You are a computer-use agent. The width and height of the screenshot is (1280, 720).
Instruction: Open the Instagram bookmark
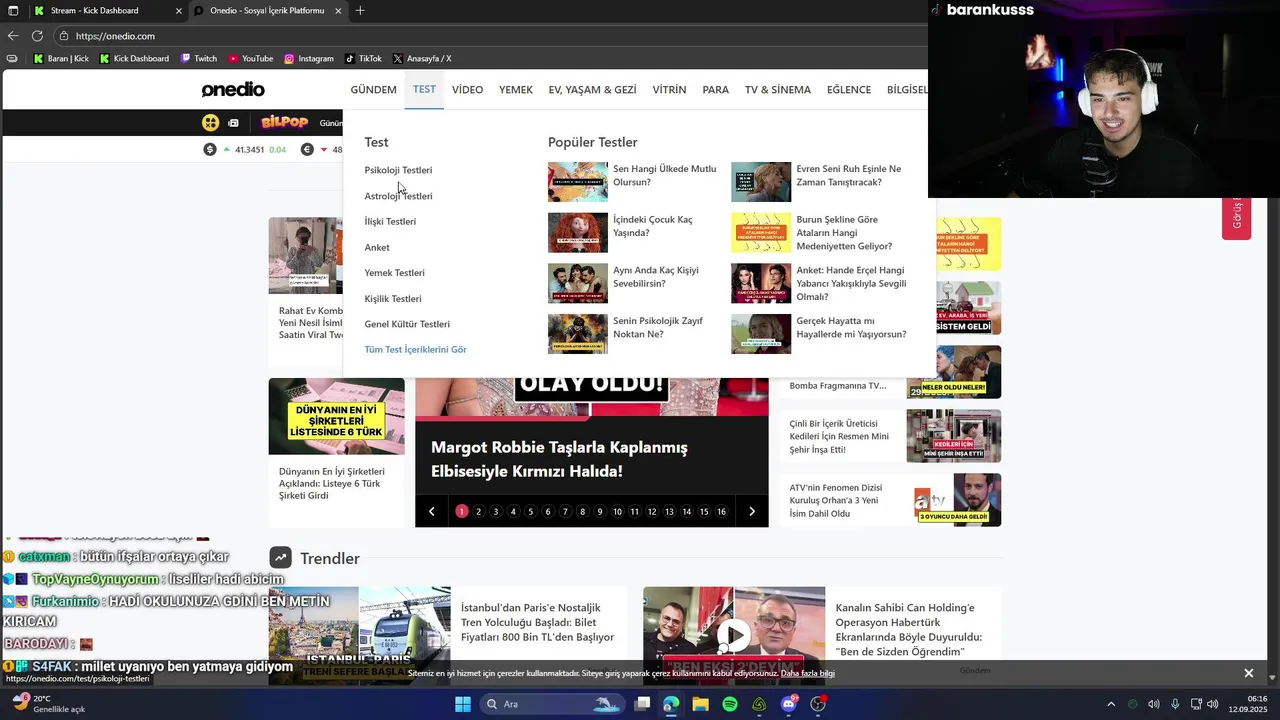click(x=308, y=58)
